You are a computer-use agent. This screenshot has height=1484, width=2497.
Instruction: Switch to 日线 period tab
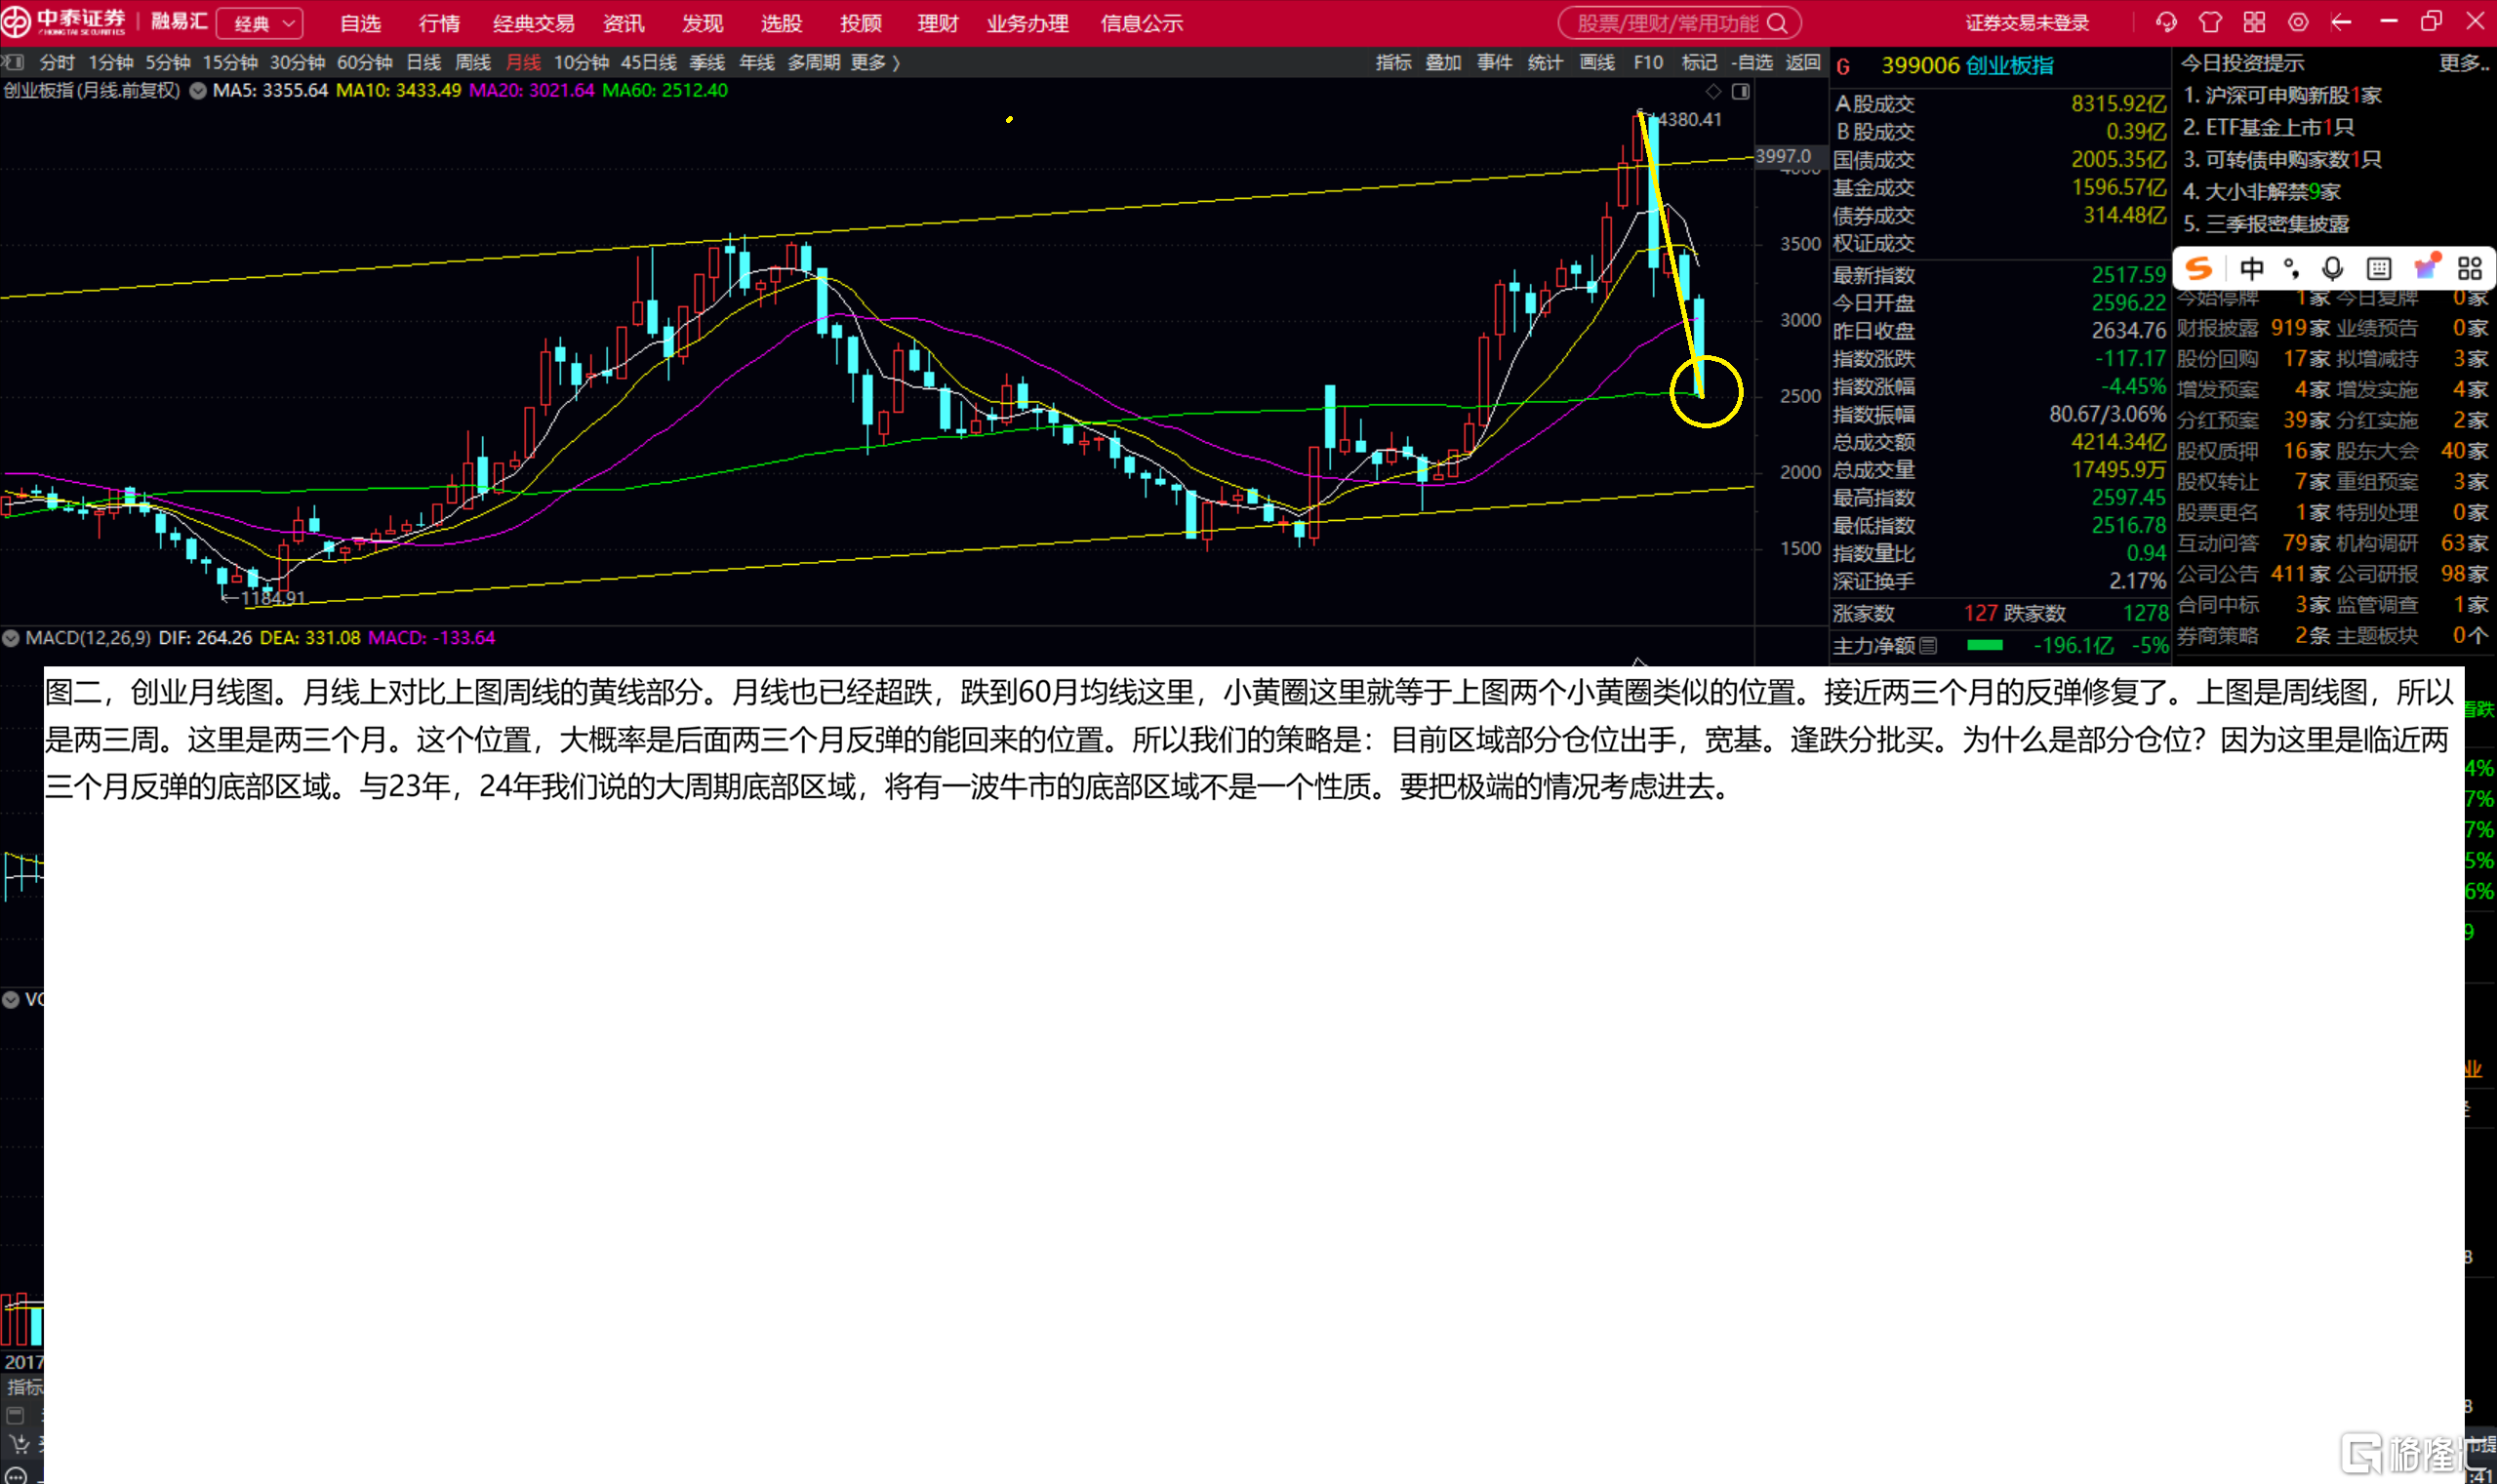[424, 62]
